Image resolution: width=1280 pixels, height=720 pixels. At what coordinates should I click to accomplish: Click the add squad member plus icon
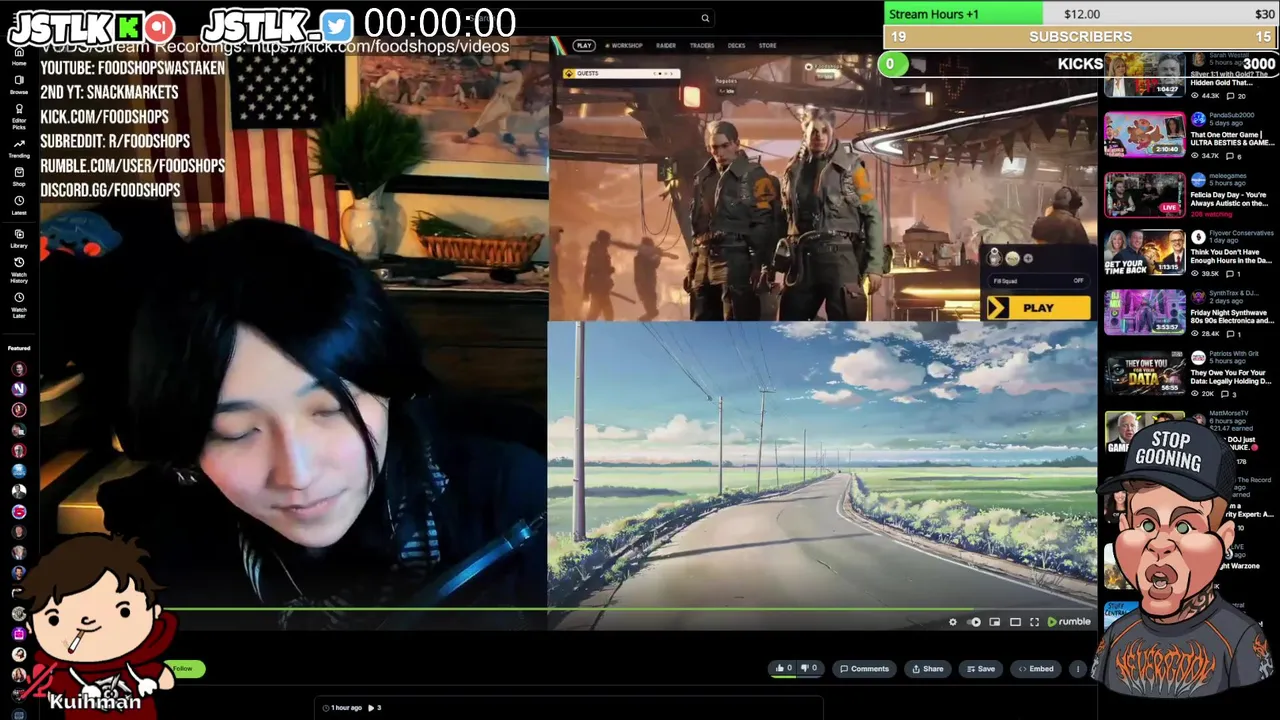tap(1028, 259)
